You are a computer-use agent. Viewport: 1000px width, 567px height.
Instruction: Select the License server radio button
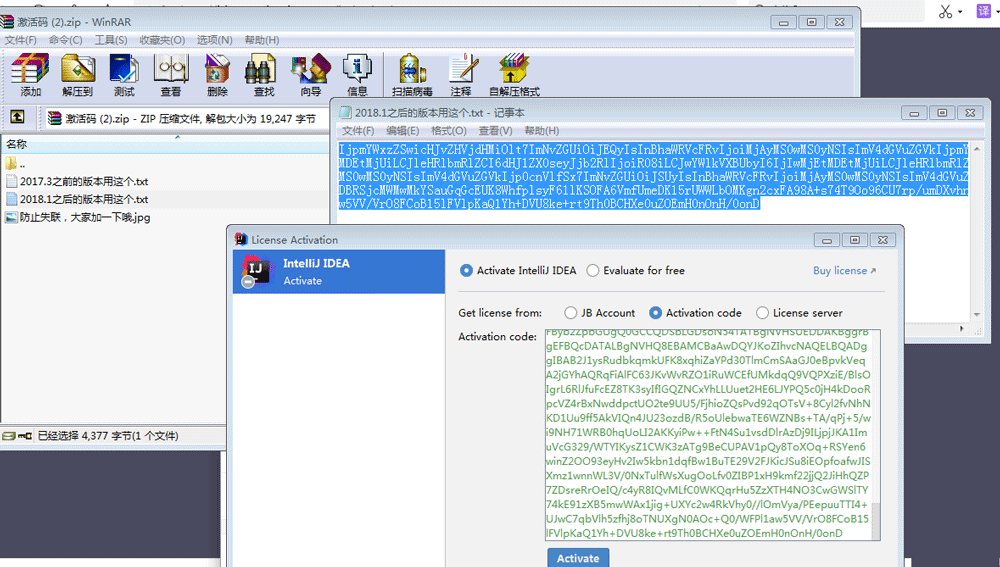pyautogui.click(x=762, y=313)
